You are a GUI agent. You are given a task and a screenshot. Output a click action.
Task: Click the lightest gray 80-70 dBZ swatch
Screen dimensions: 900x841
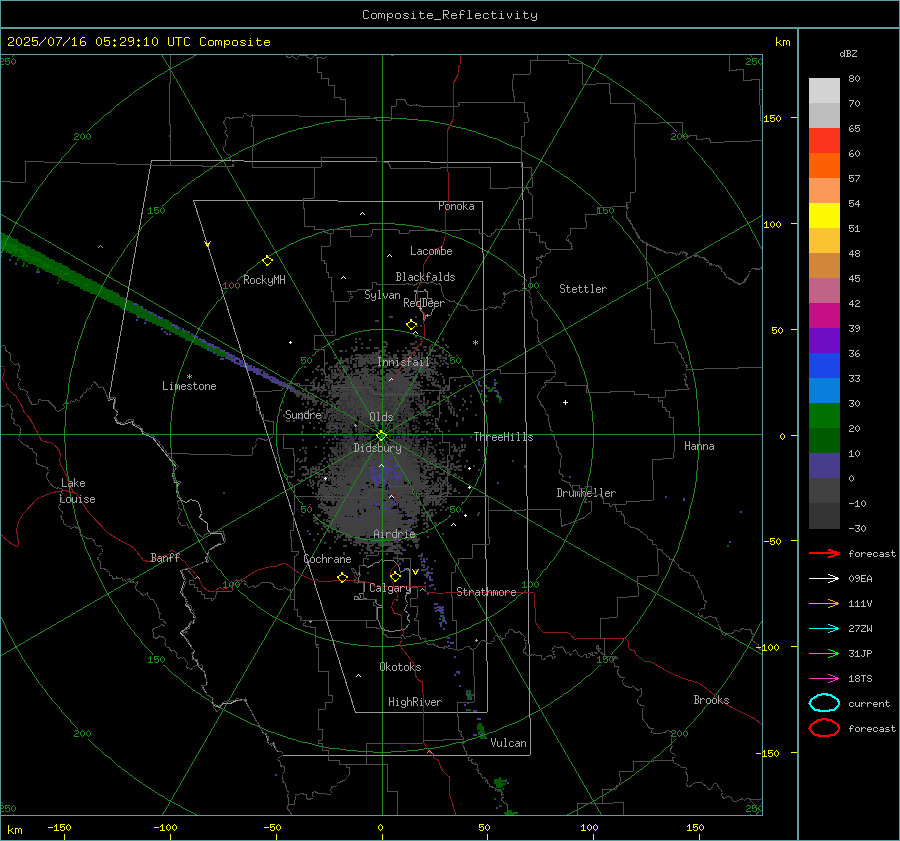[x=824, y=90]
